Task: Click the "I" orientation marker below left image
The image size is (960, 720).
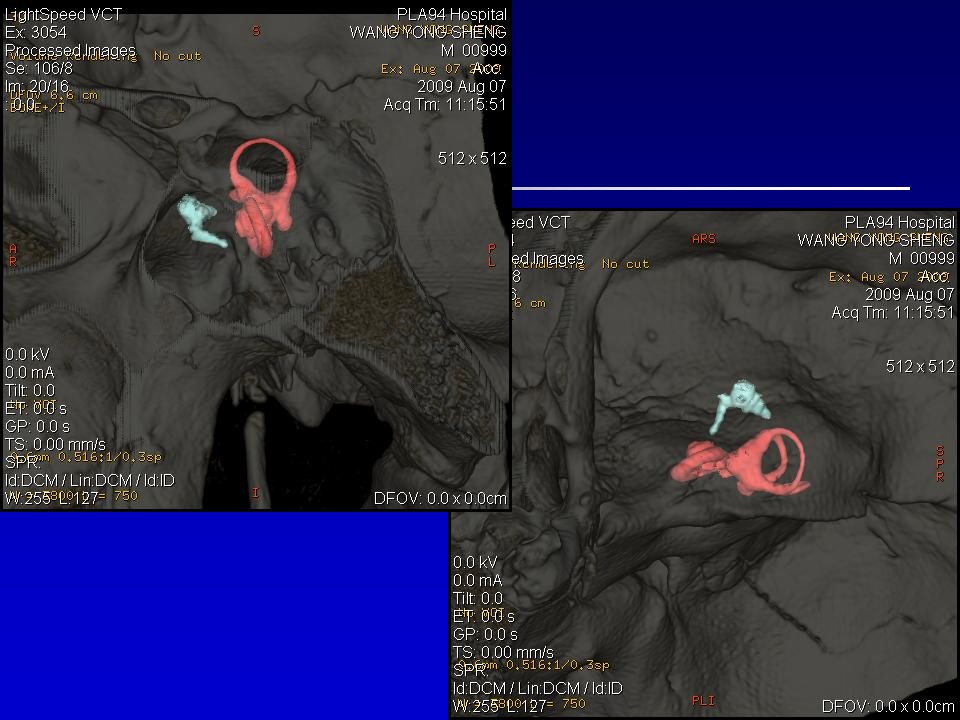Action: tap(255, 493)
